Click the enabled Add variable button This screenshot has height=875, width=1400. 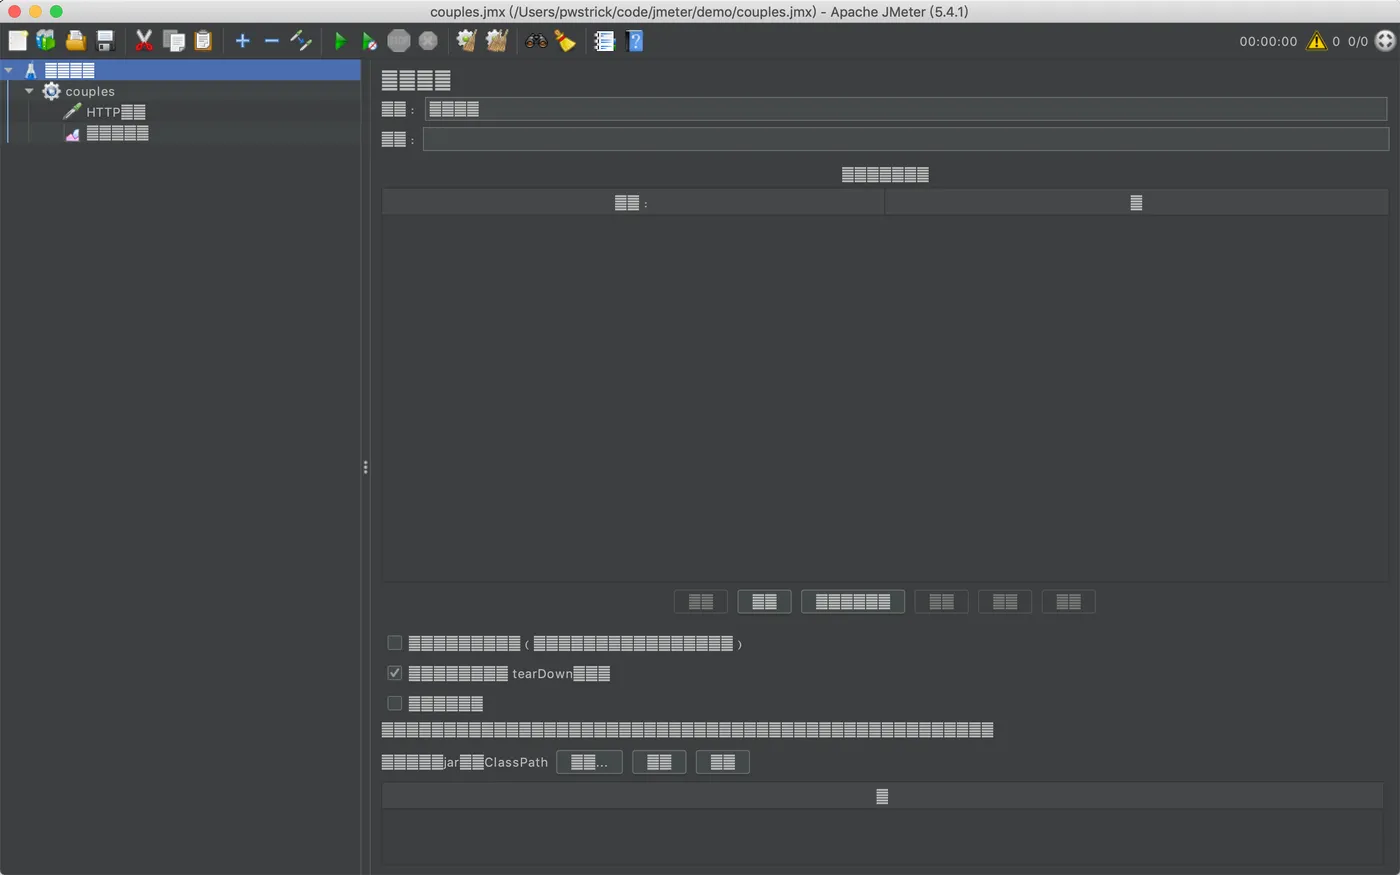pyautogui.click(x=765, y=601)
